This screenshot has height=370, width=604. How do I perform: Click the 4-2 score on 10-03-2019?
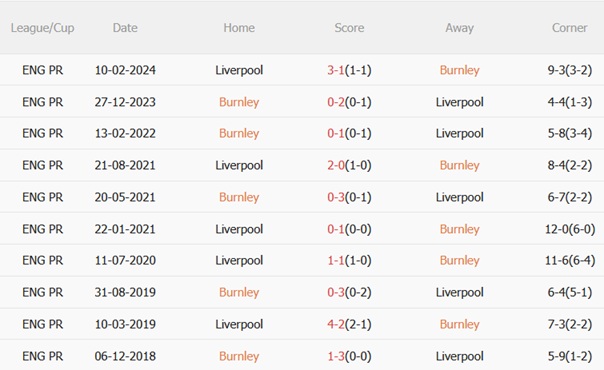point(336,324)
